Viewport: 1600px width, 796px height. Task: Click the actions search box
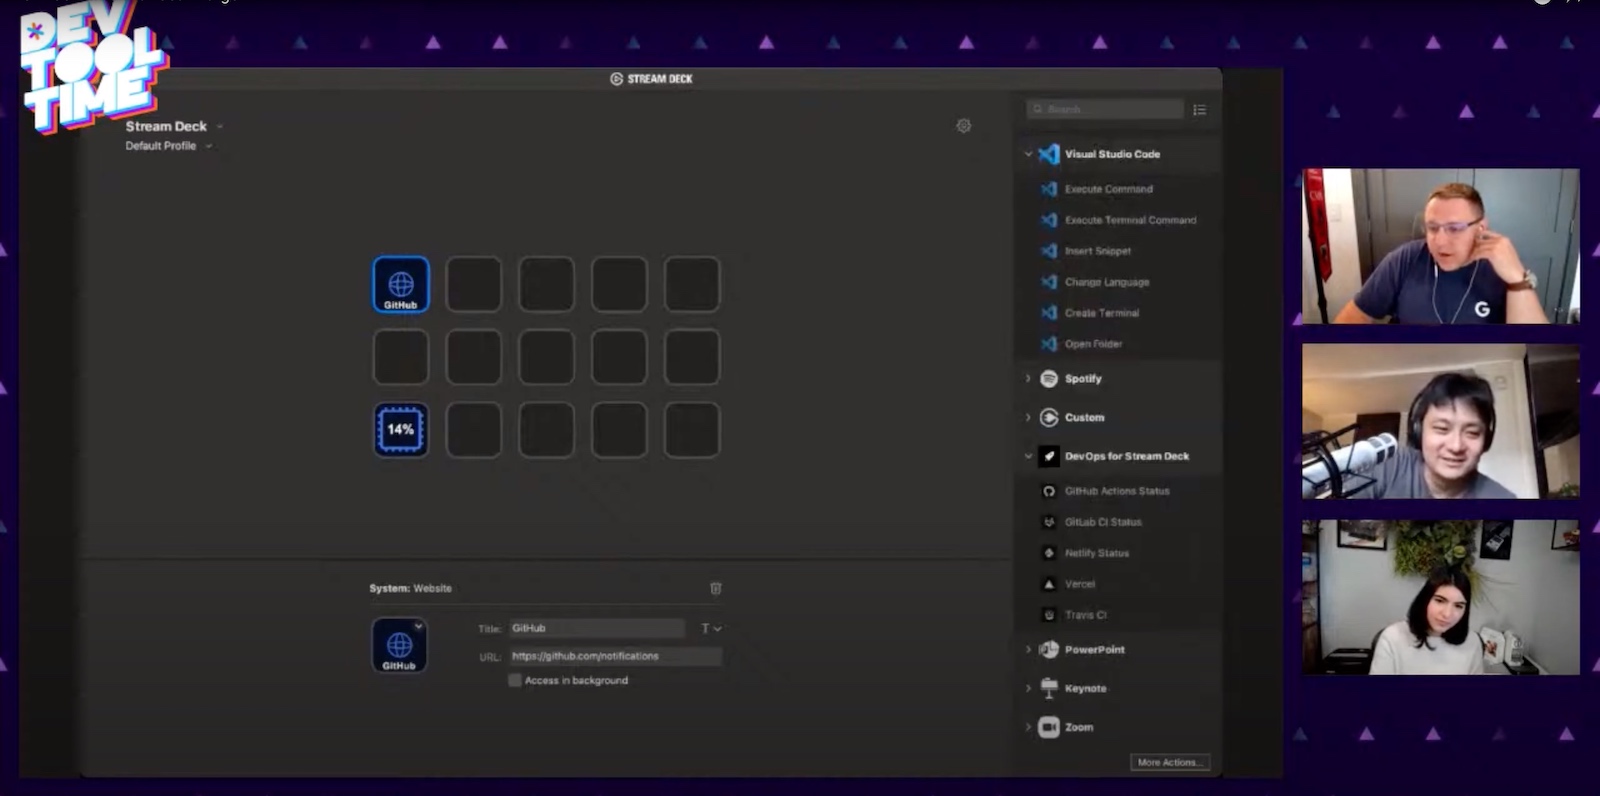coord(1105,109)
